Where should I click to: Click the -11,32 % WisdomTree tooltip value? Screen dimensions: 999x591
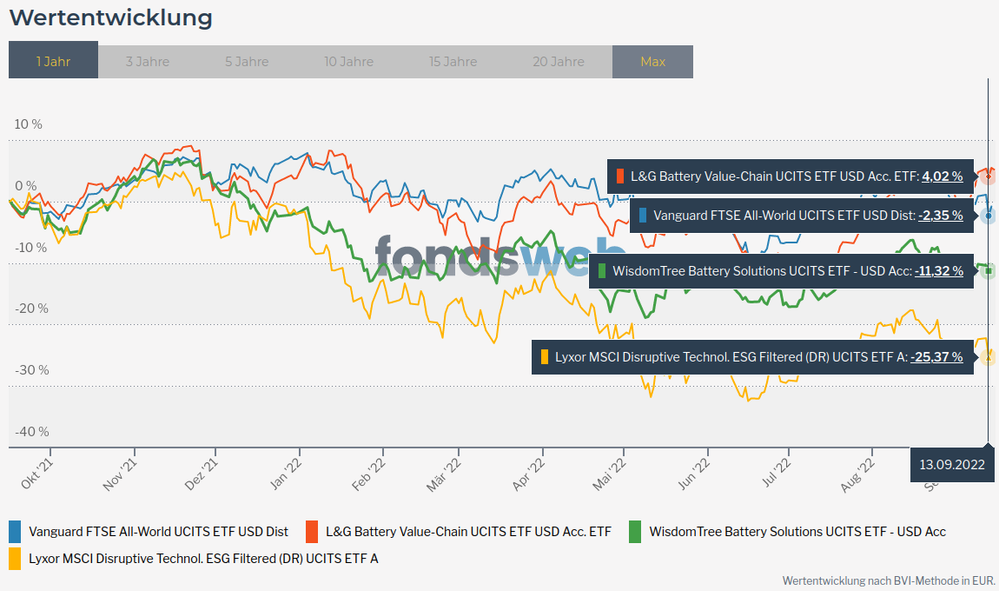coord(939,270)
